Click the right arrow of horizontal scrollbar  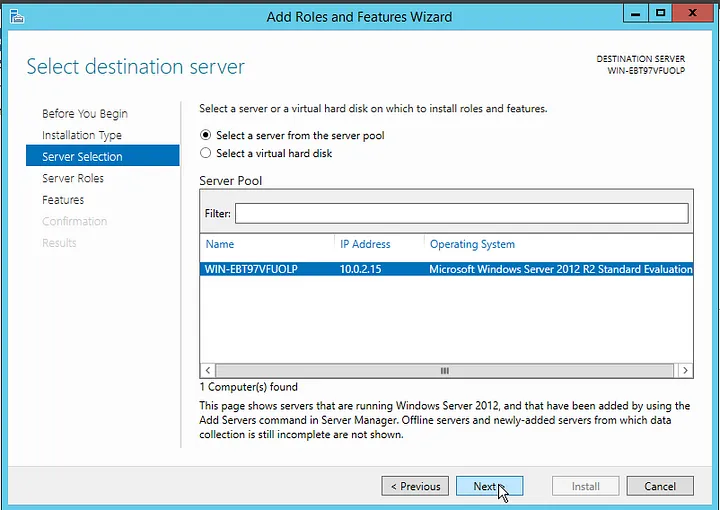685,370
